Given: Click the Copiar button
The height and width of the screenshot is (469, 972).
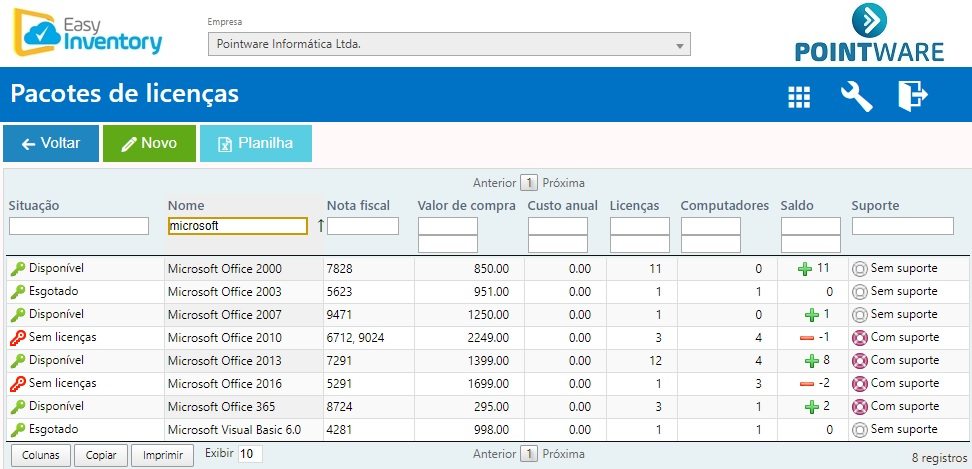Looking at the screenshot, I should click(102, 455).
